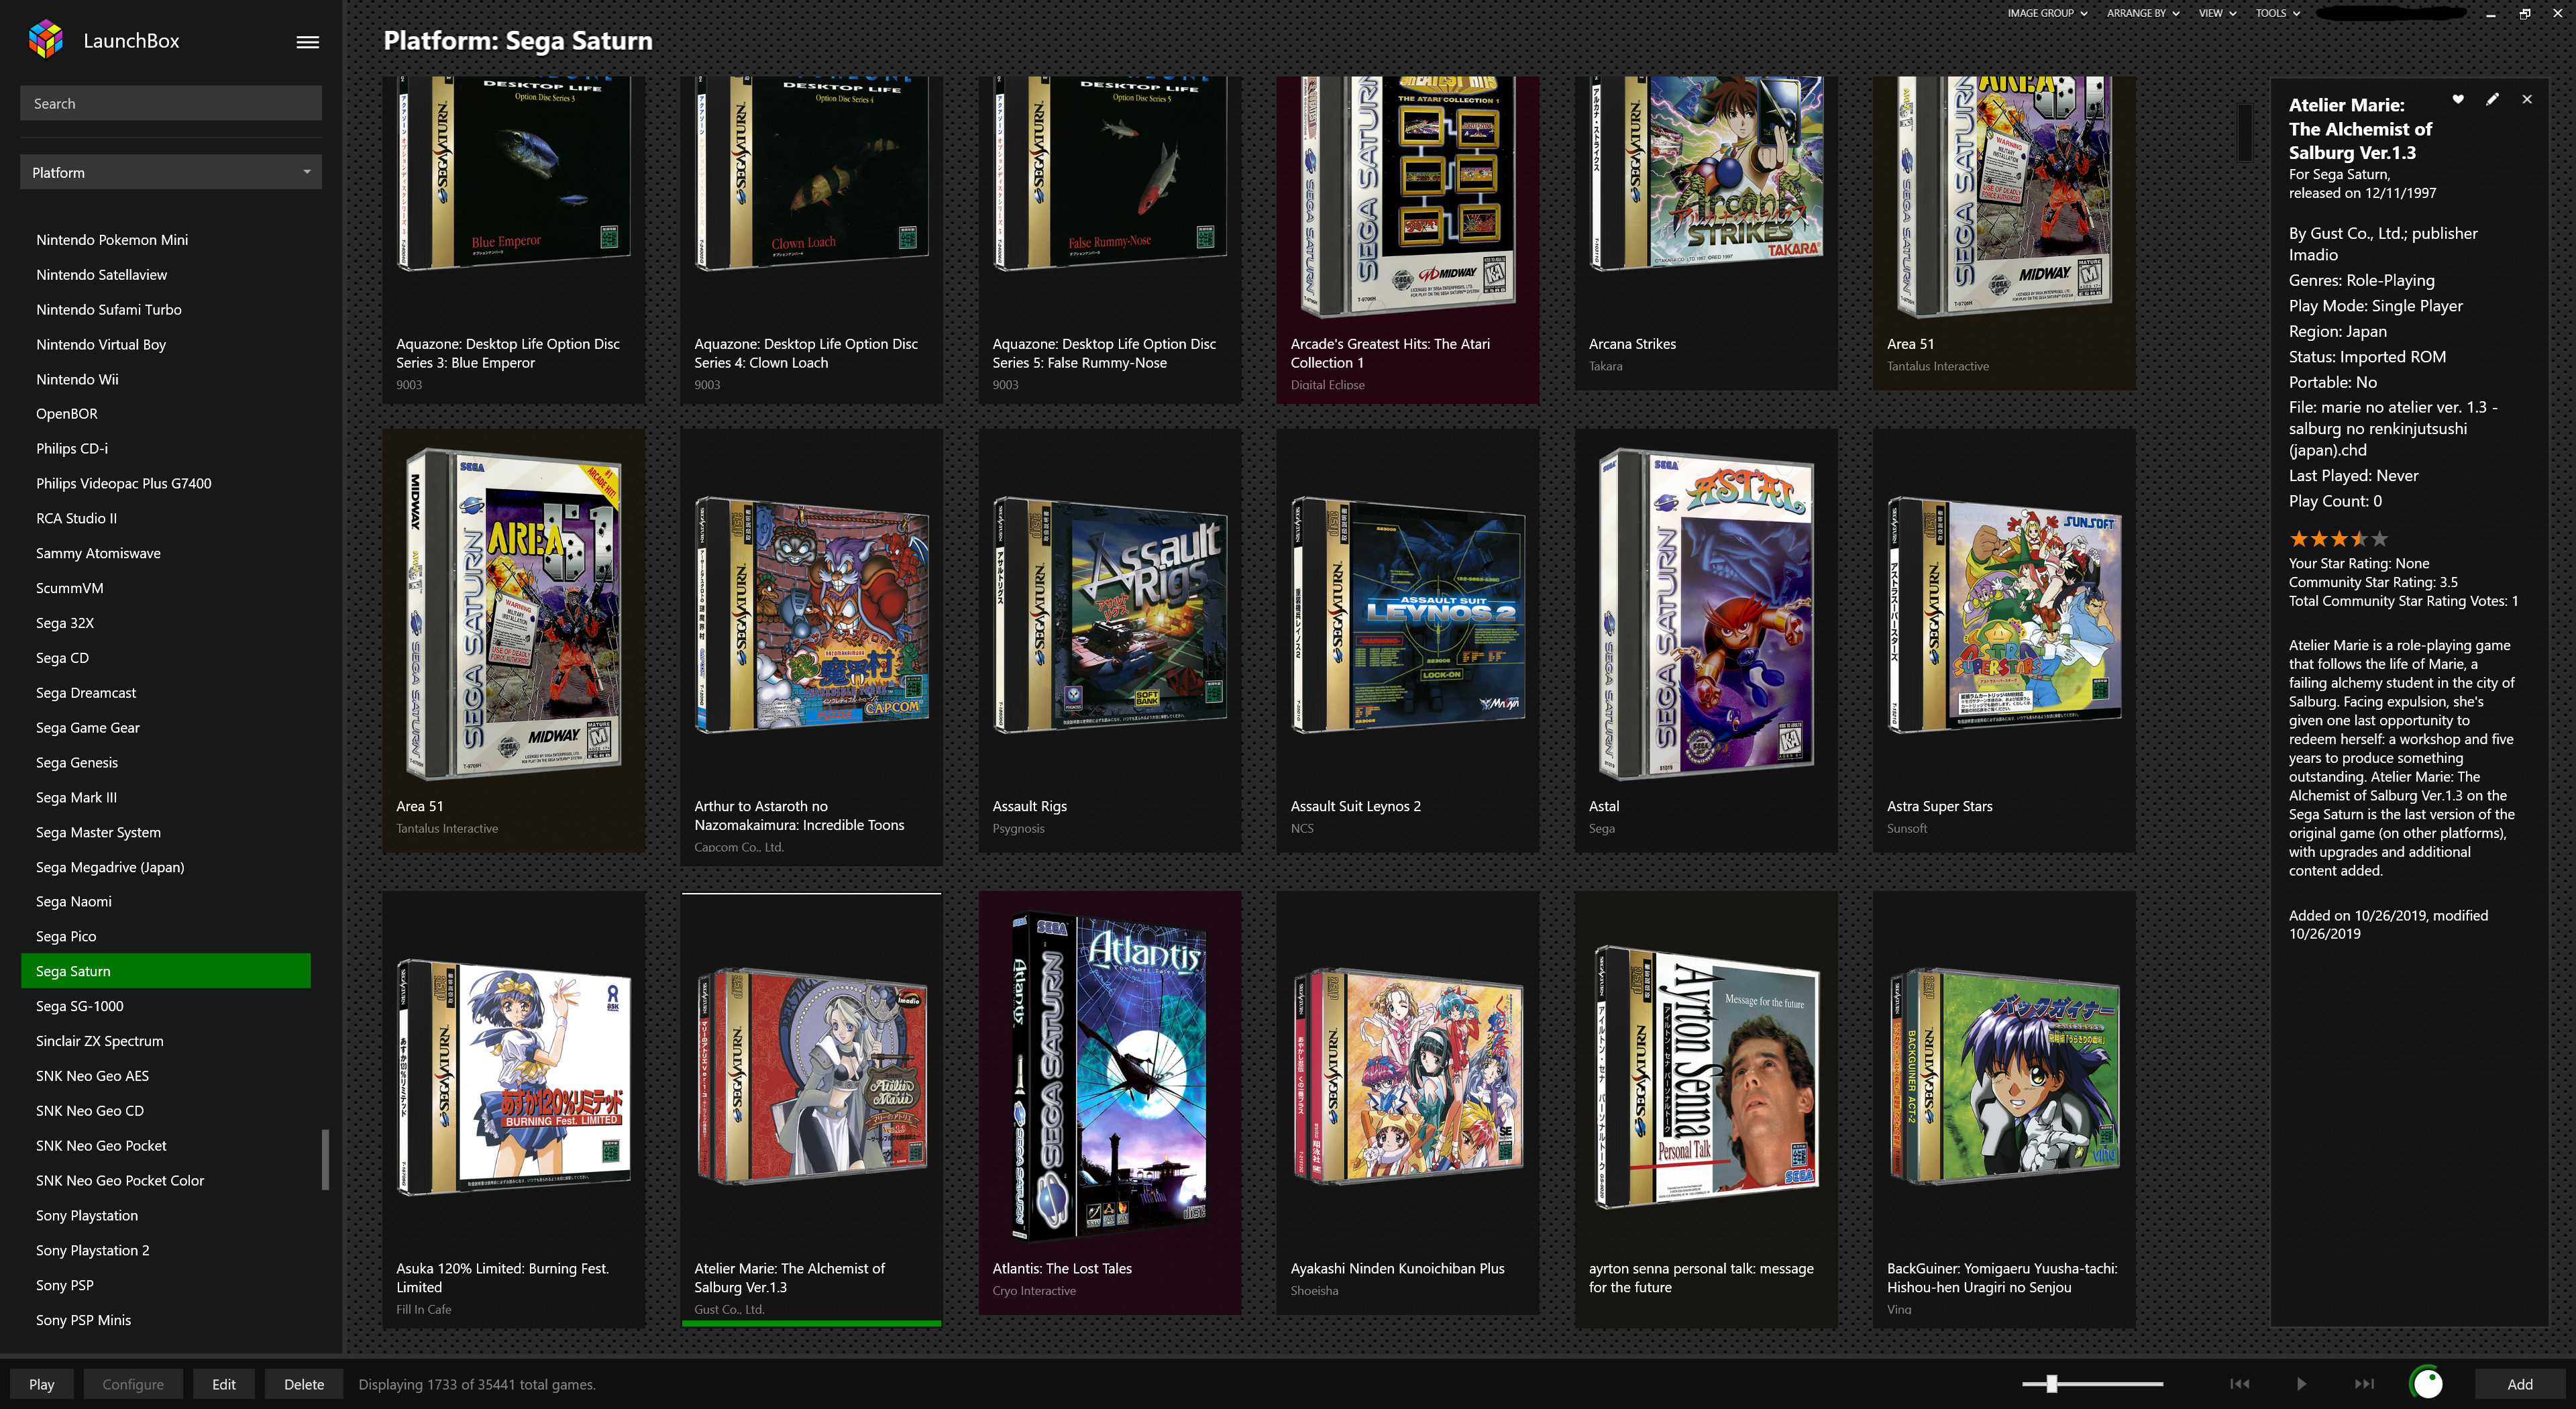Open the Platform filter dropdown
This screenshot has width=2576, height=1409.
[x=171, y=172]
